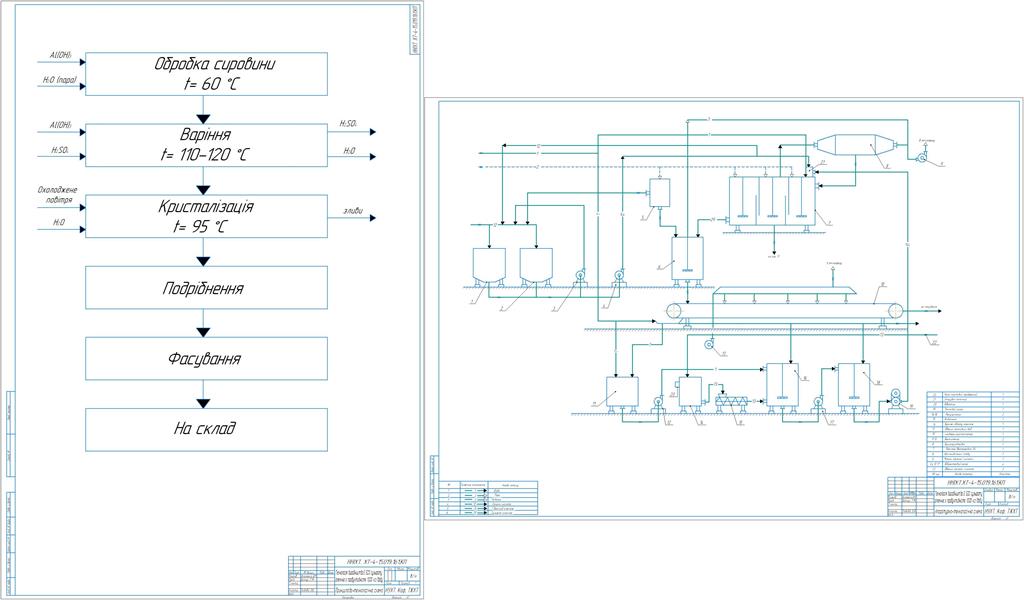Click the 'Фасування' process block
The image size is (1024, 600).
click(x=206, y=358)
